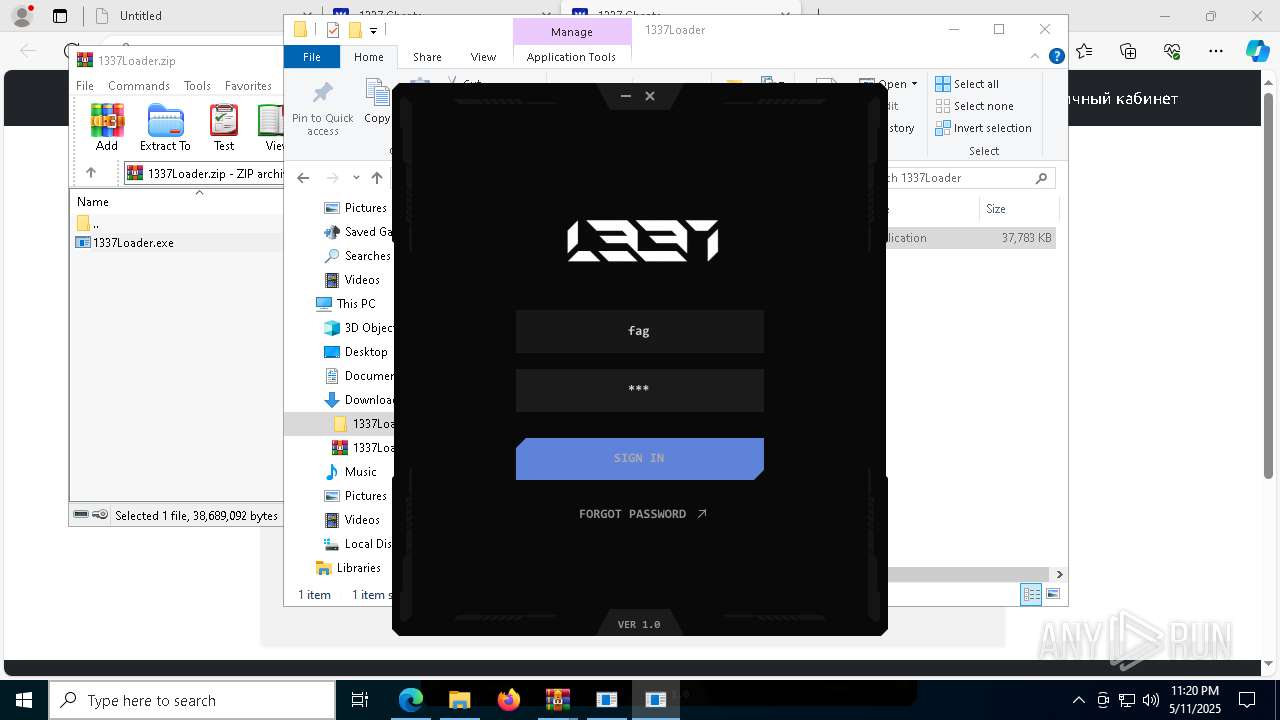Open the Commands menu in WinRAR

pyautogui.click(x=139, y=86)
